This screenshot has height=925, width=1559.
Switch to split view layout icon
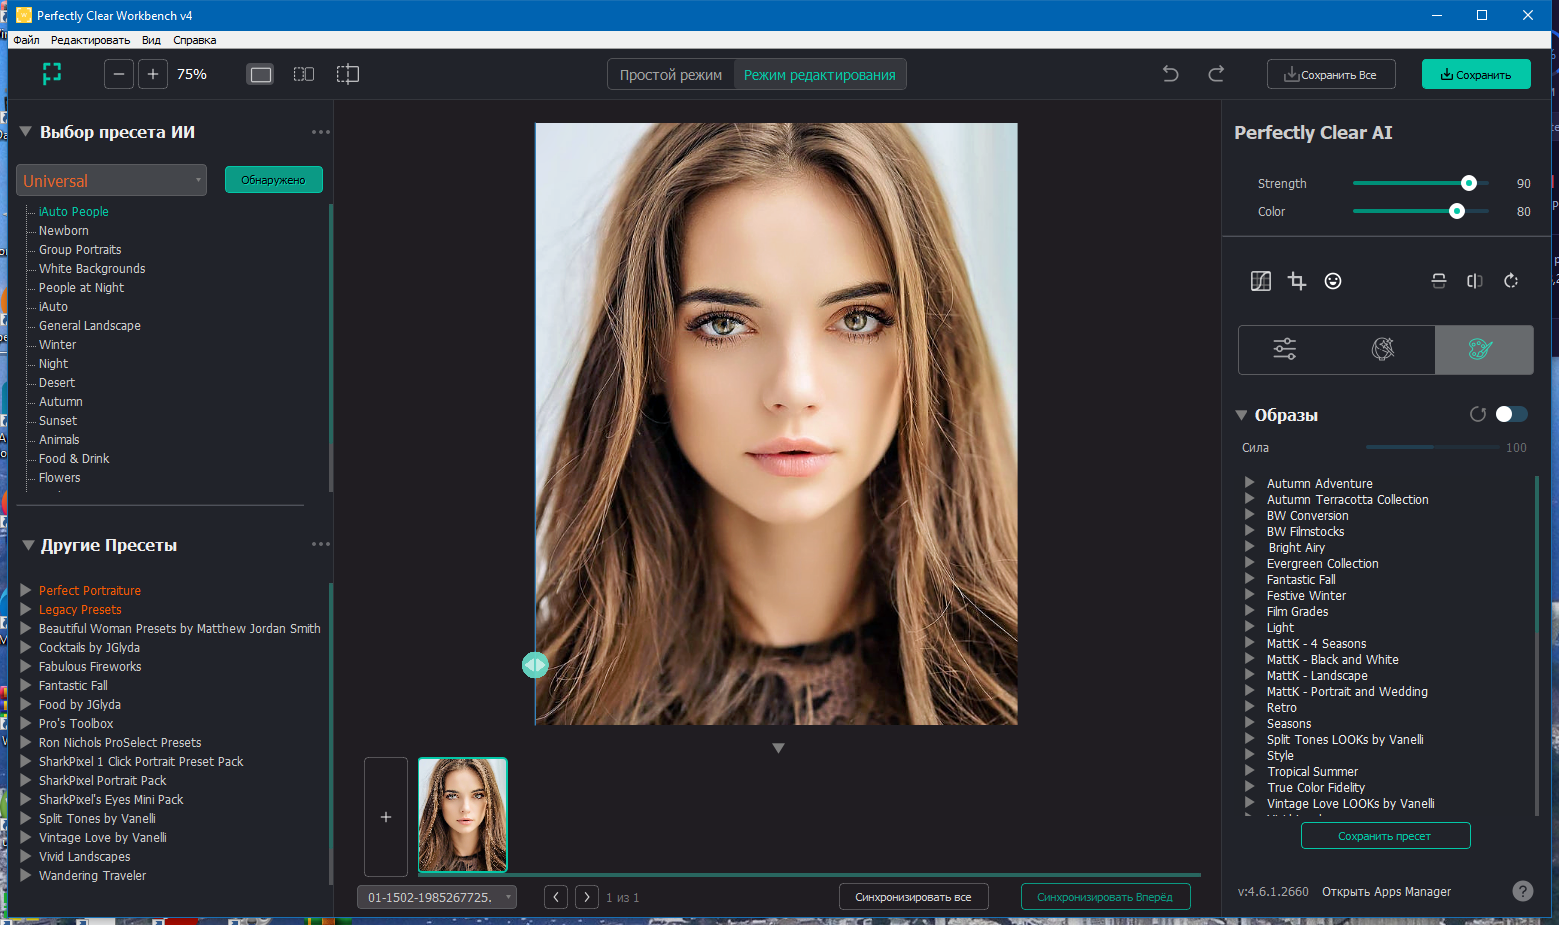304,74
